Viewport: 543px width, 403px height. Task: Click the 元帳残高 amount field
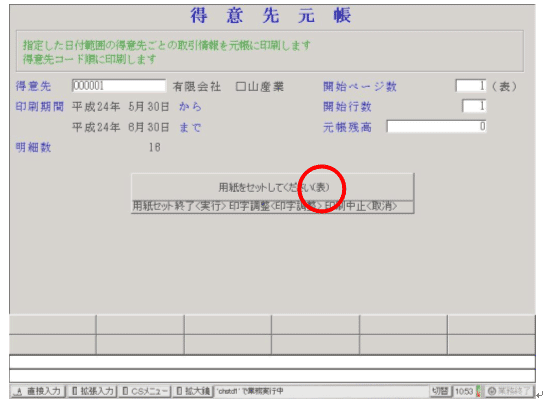tap(436, 126)
